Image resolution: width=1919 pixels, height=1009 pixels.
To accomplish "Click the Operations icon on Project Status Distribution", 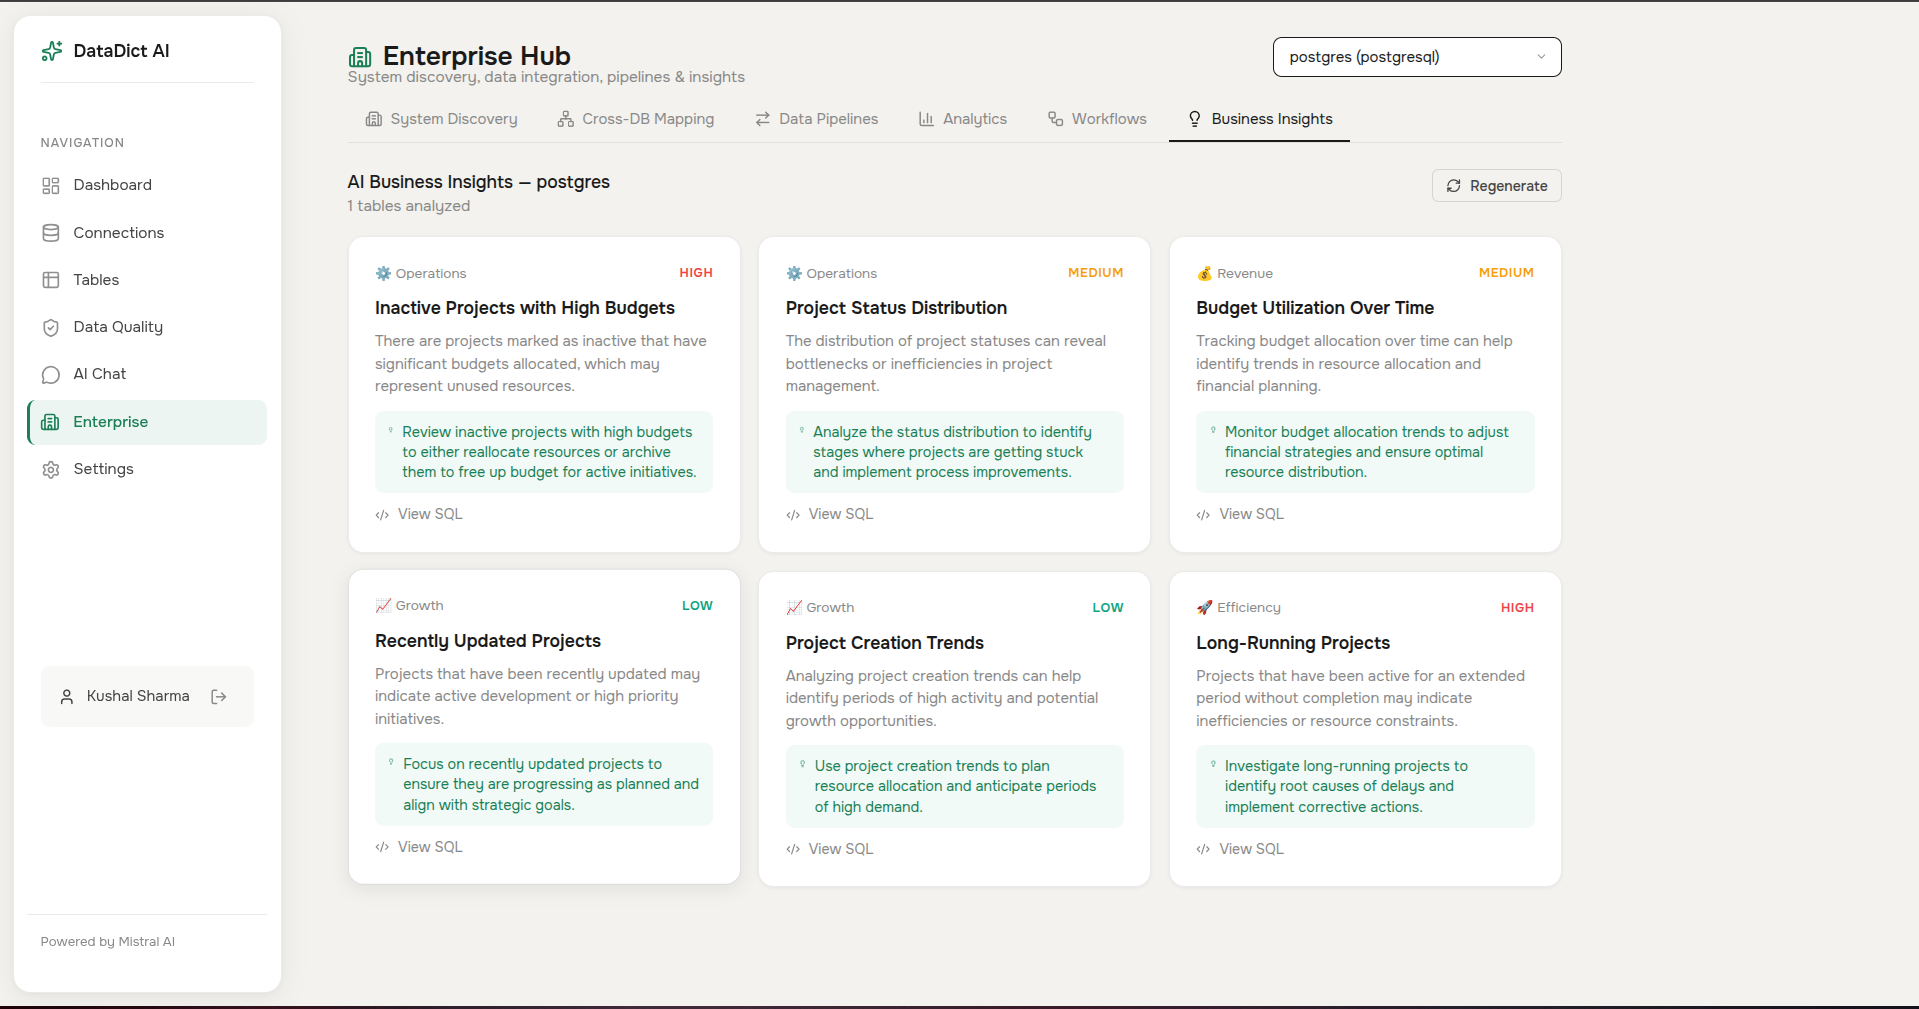I will 793,272.
